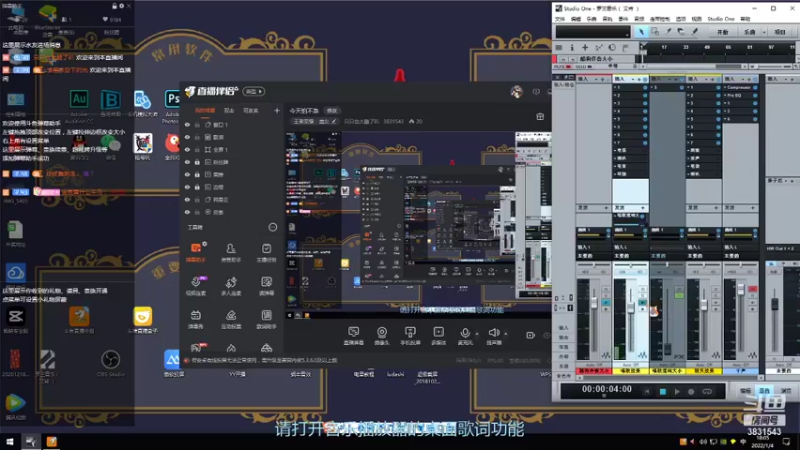Add a send on the first mixer channel

tap(606, 208)
